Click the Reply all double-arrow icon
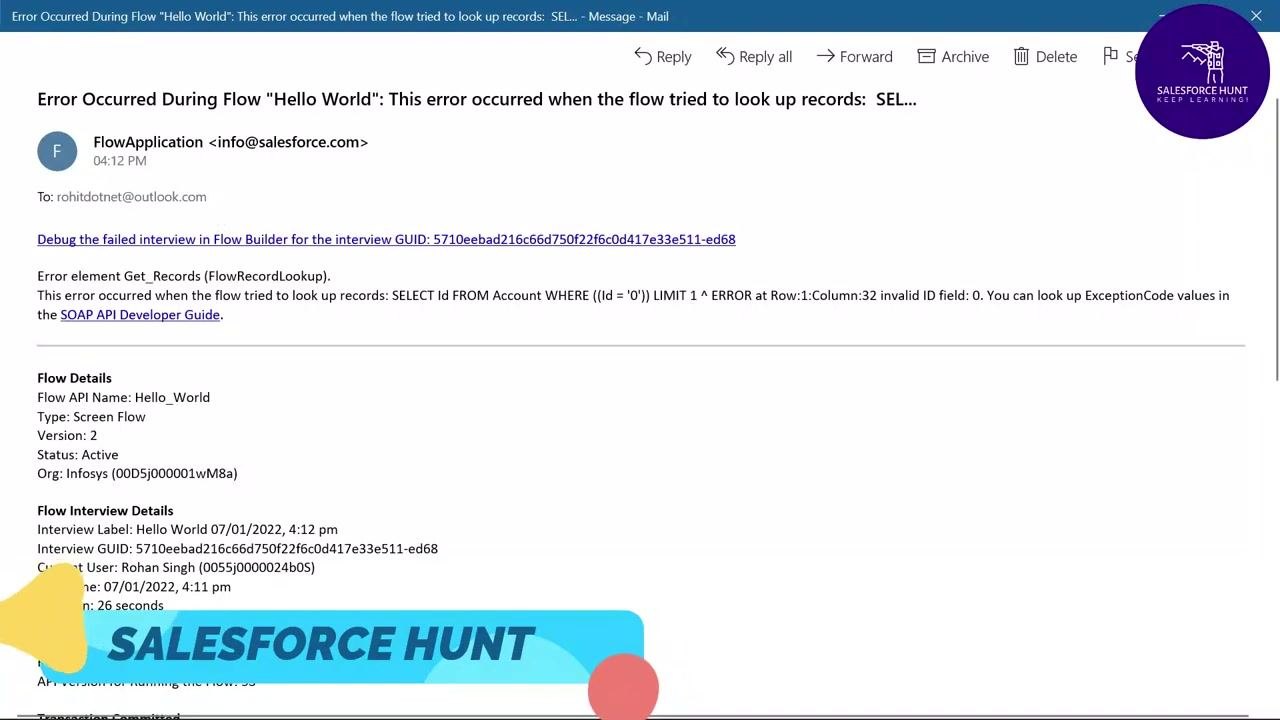 [725, 56]
